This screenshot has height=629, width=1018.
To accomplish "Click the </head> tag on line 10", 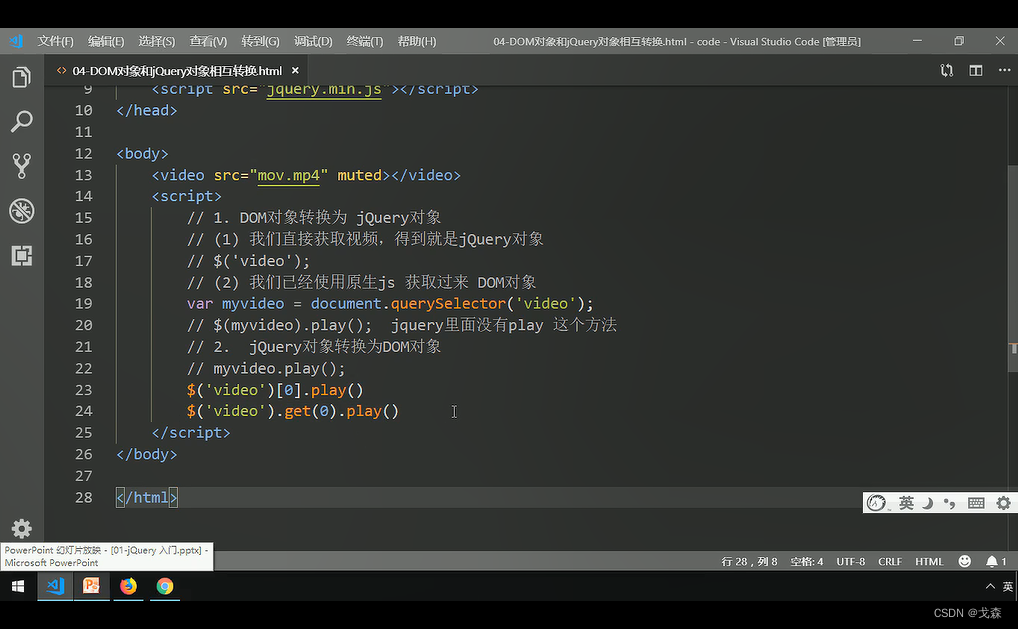I will [x=147, y=111].
